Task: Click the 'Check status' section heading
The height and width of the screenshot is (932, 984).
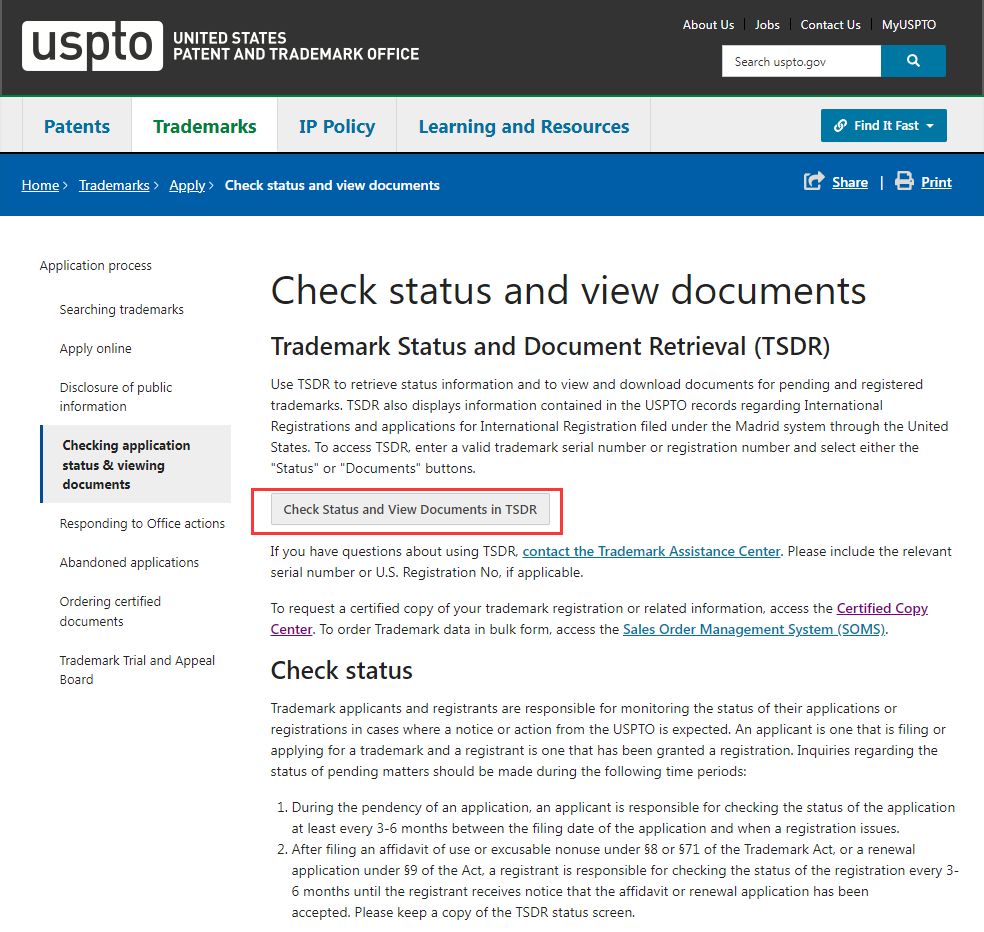Action: (341, 670)
